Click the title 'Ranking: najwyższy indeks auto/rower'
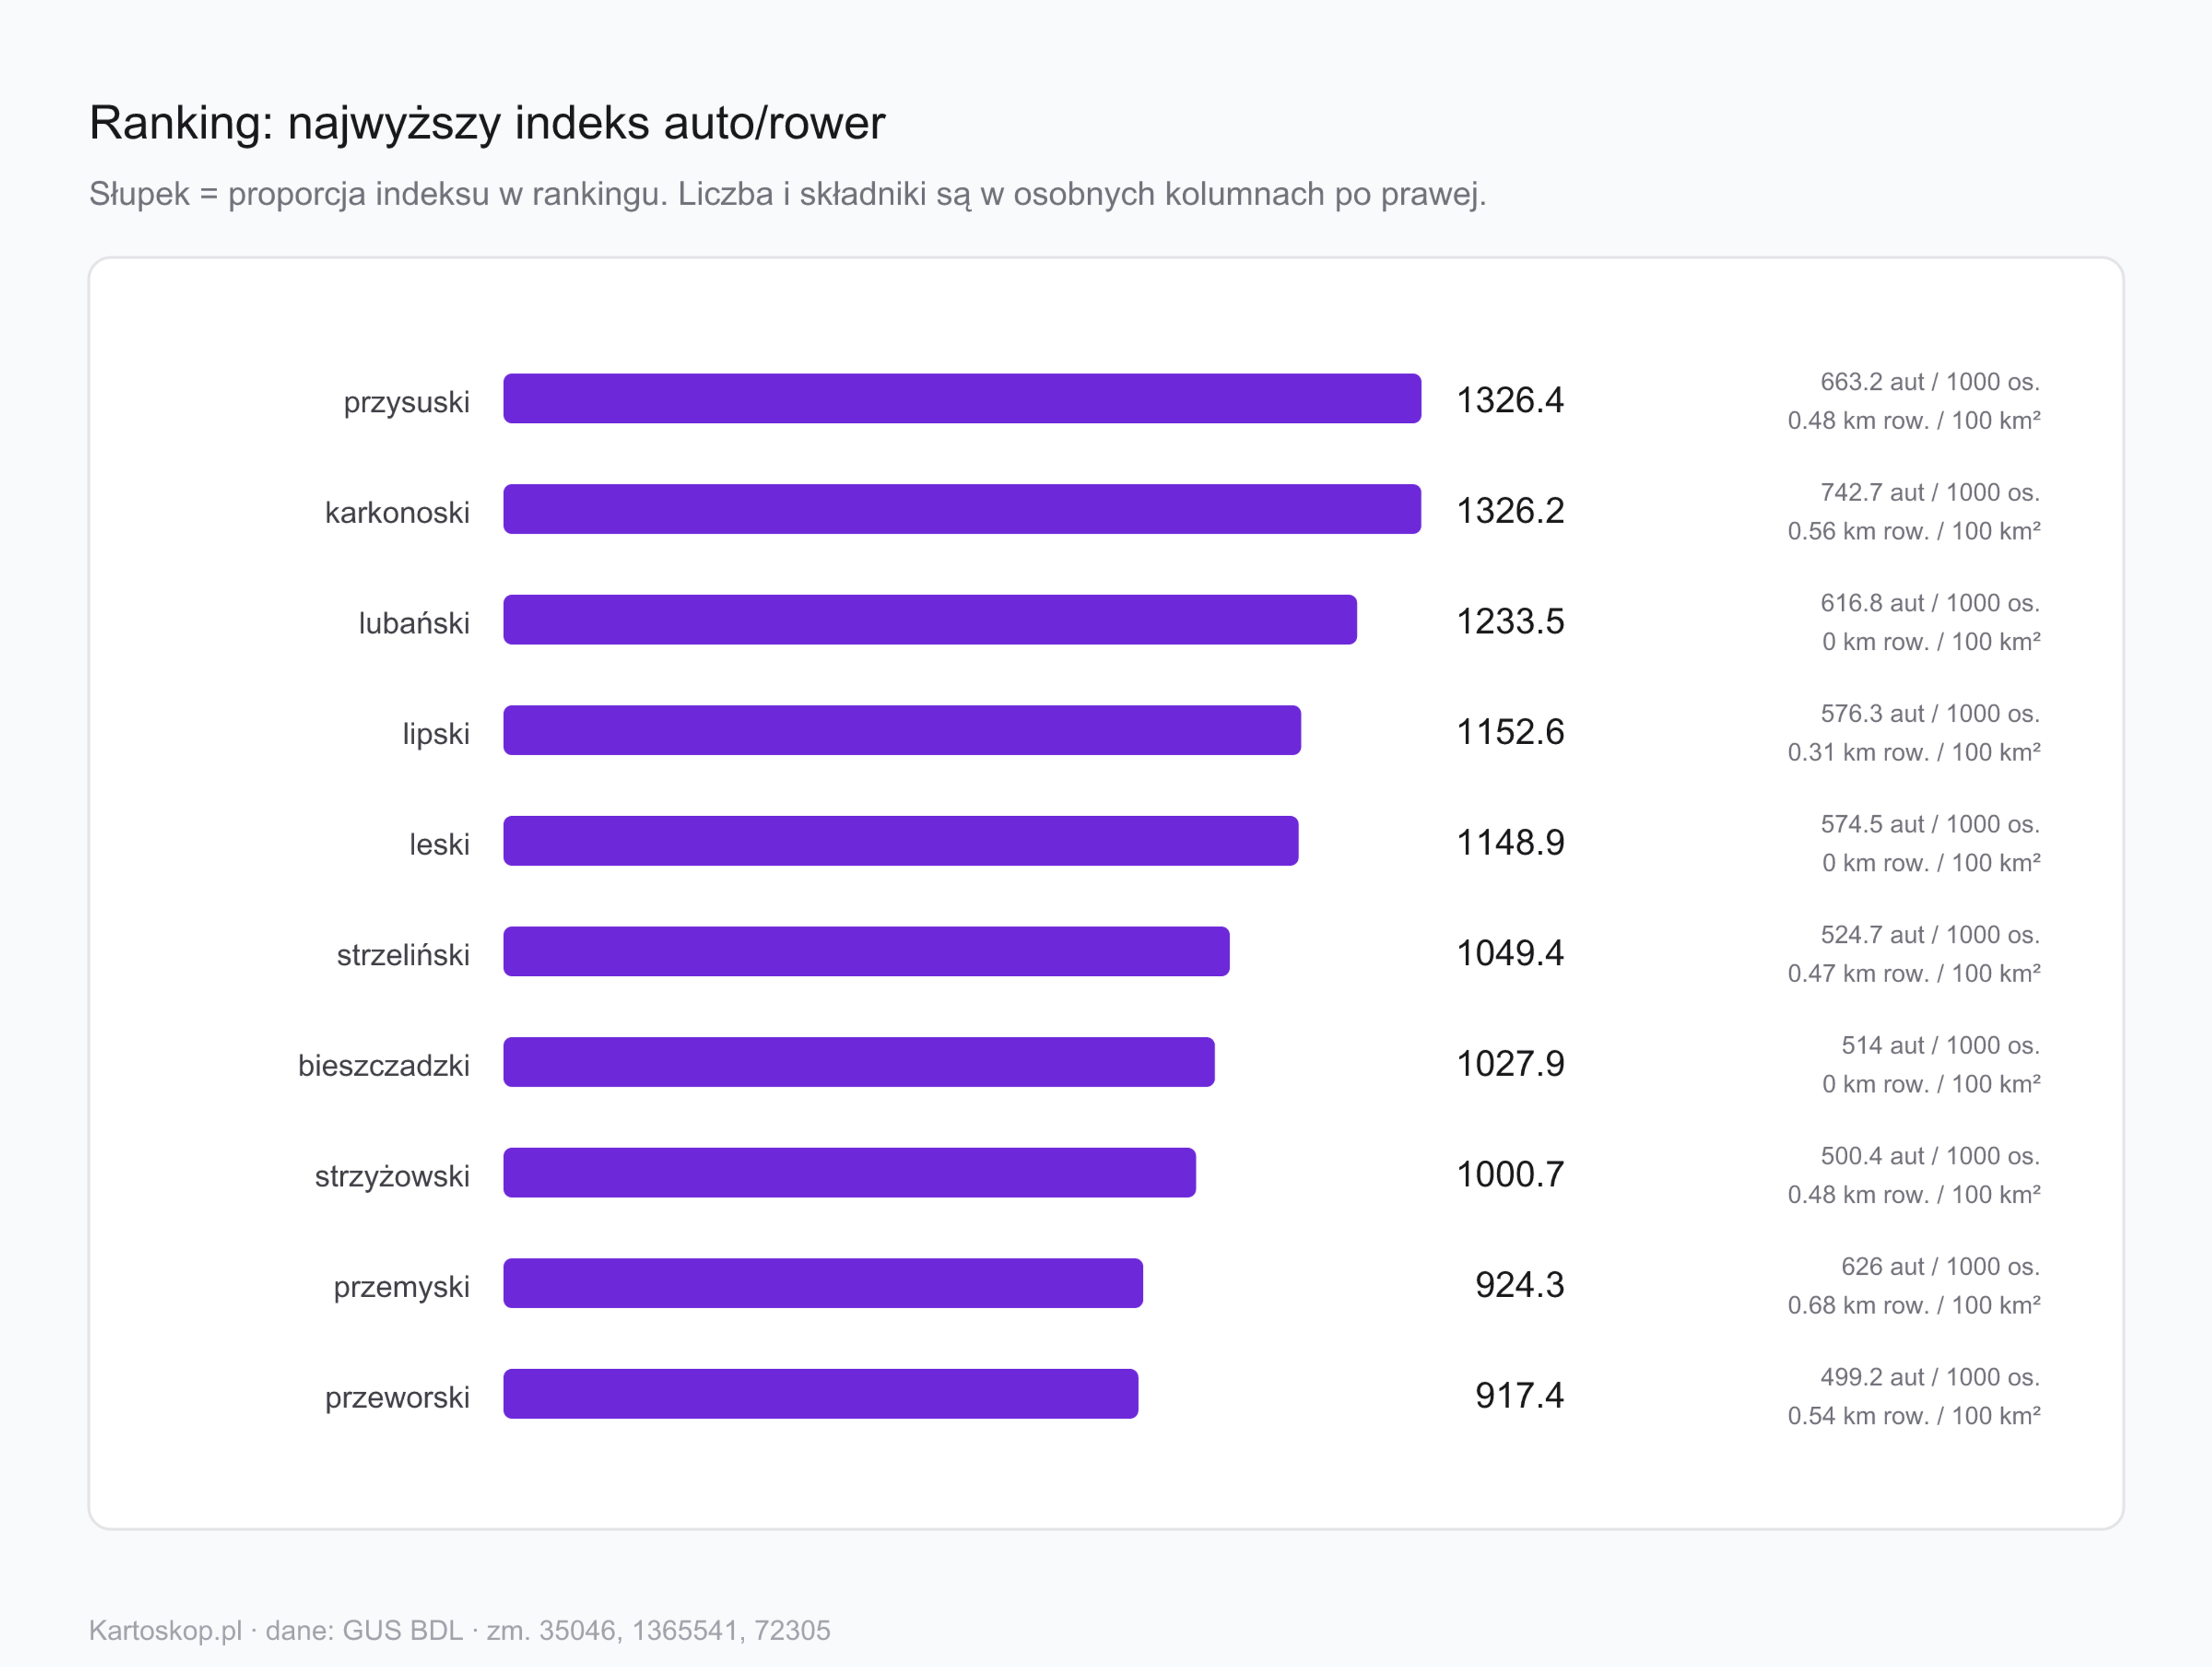This screenshot has height=1667, width=2212. coord(487,124)
